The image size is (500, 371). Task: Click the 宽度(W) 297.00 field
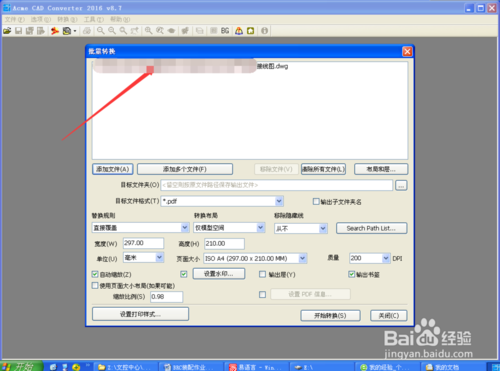[x=143, y=243]
